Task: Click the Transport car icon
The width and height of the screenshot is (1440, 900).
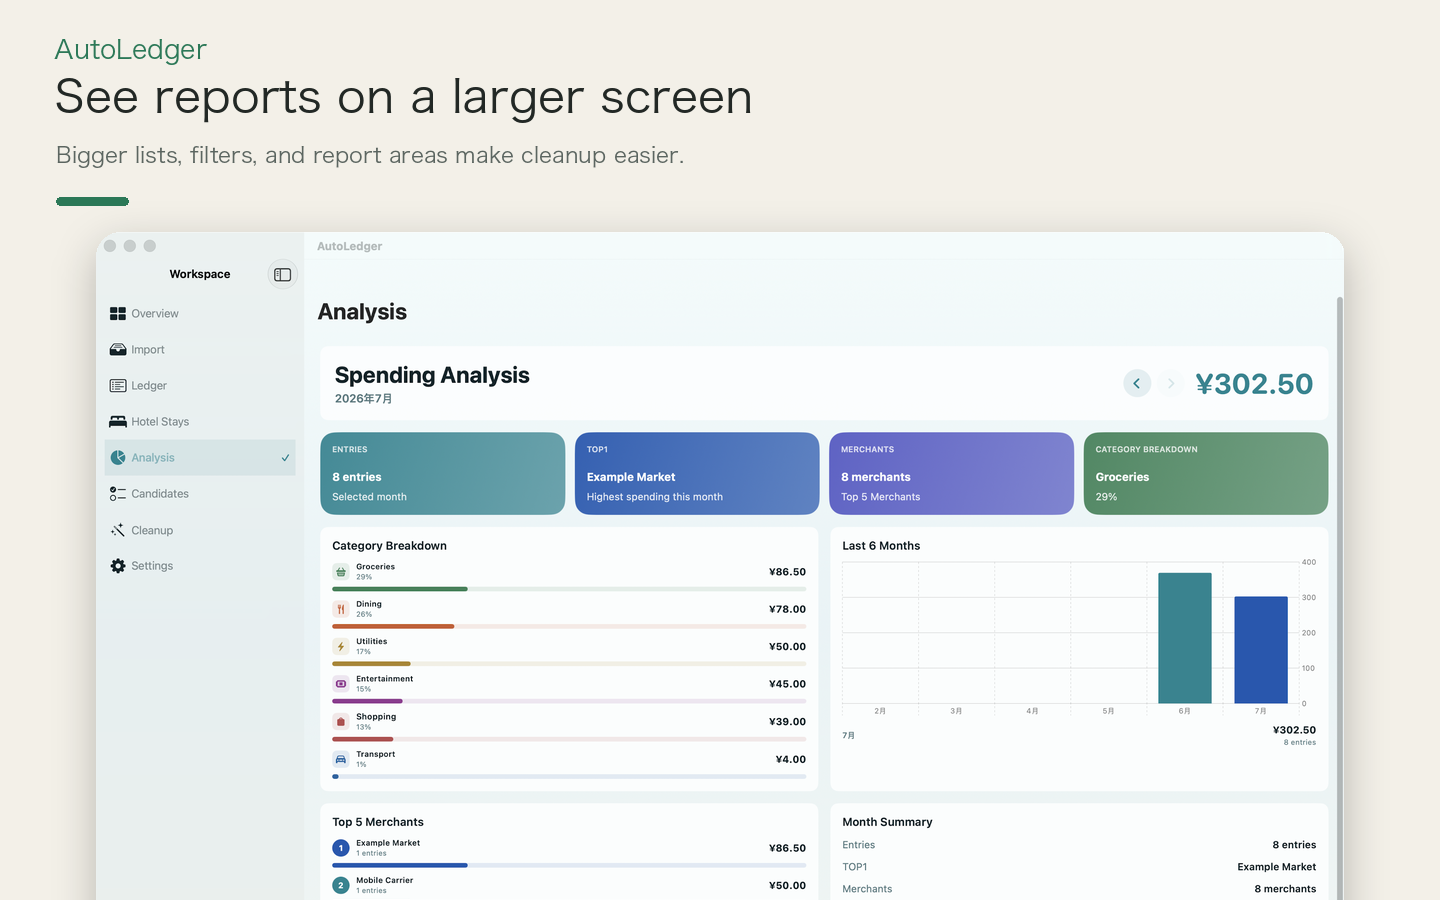Action: pos(341,759)
